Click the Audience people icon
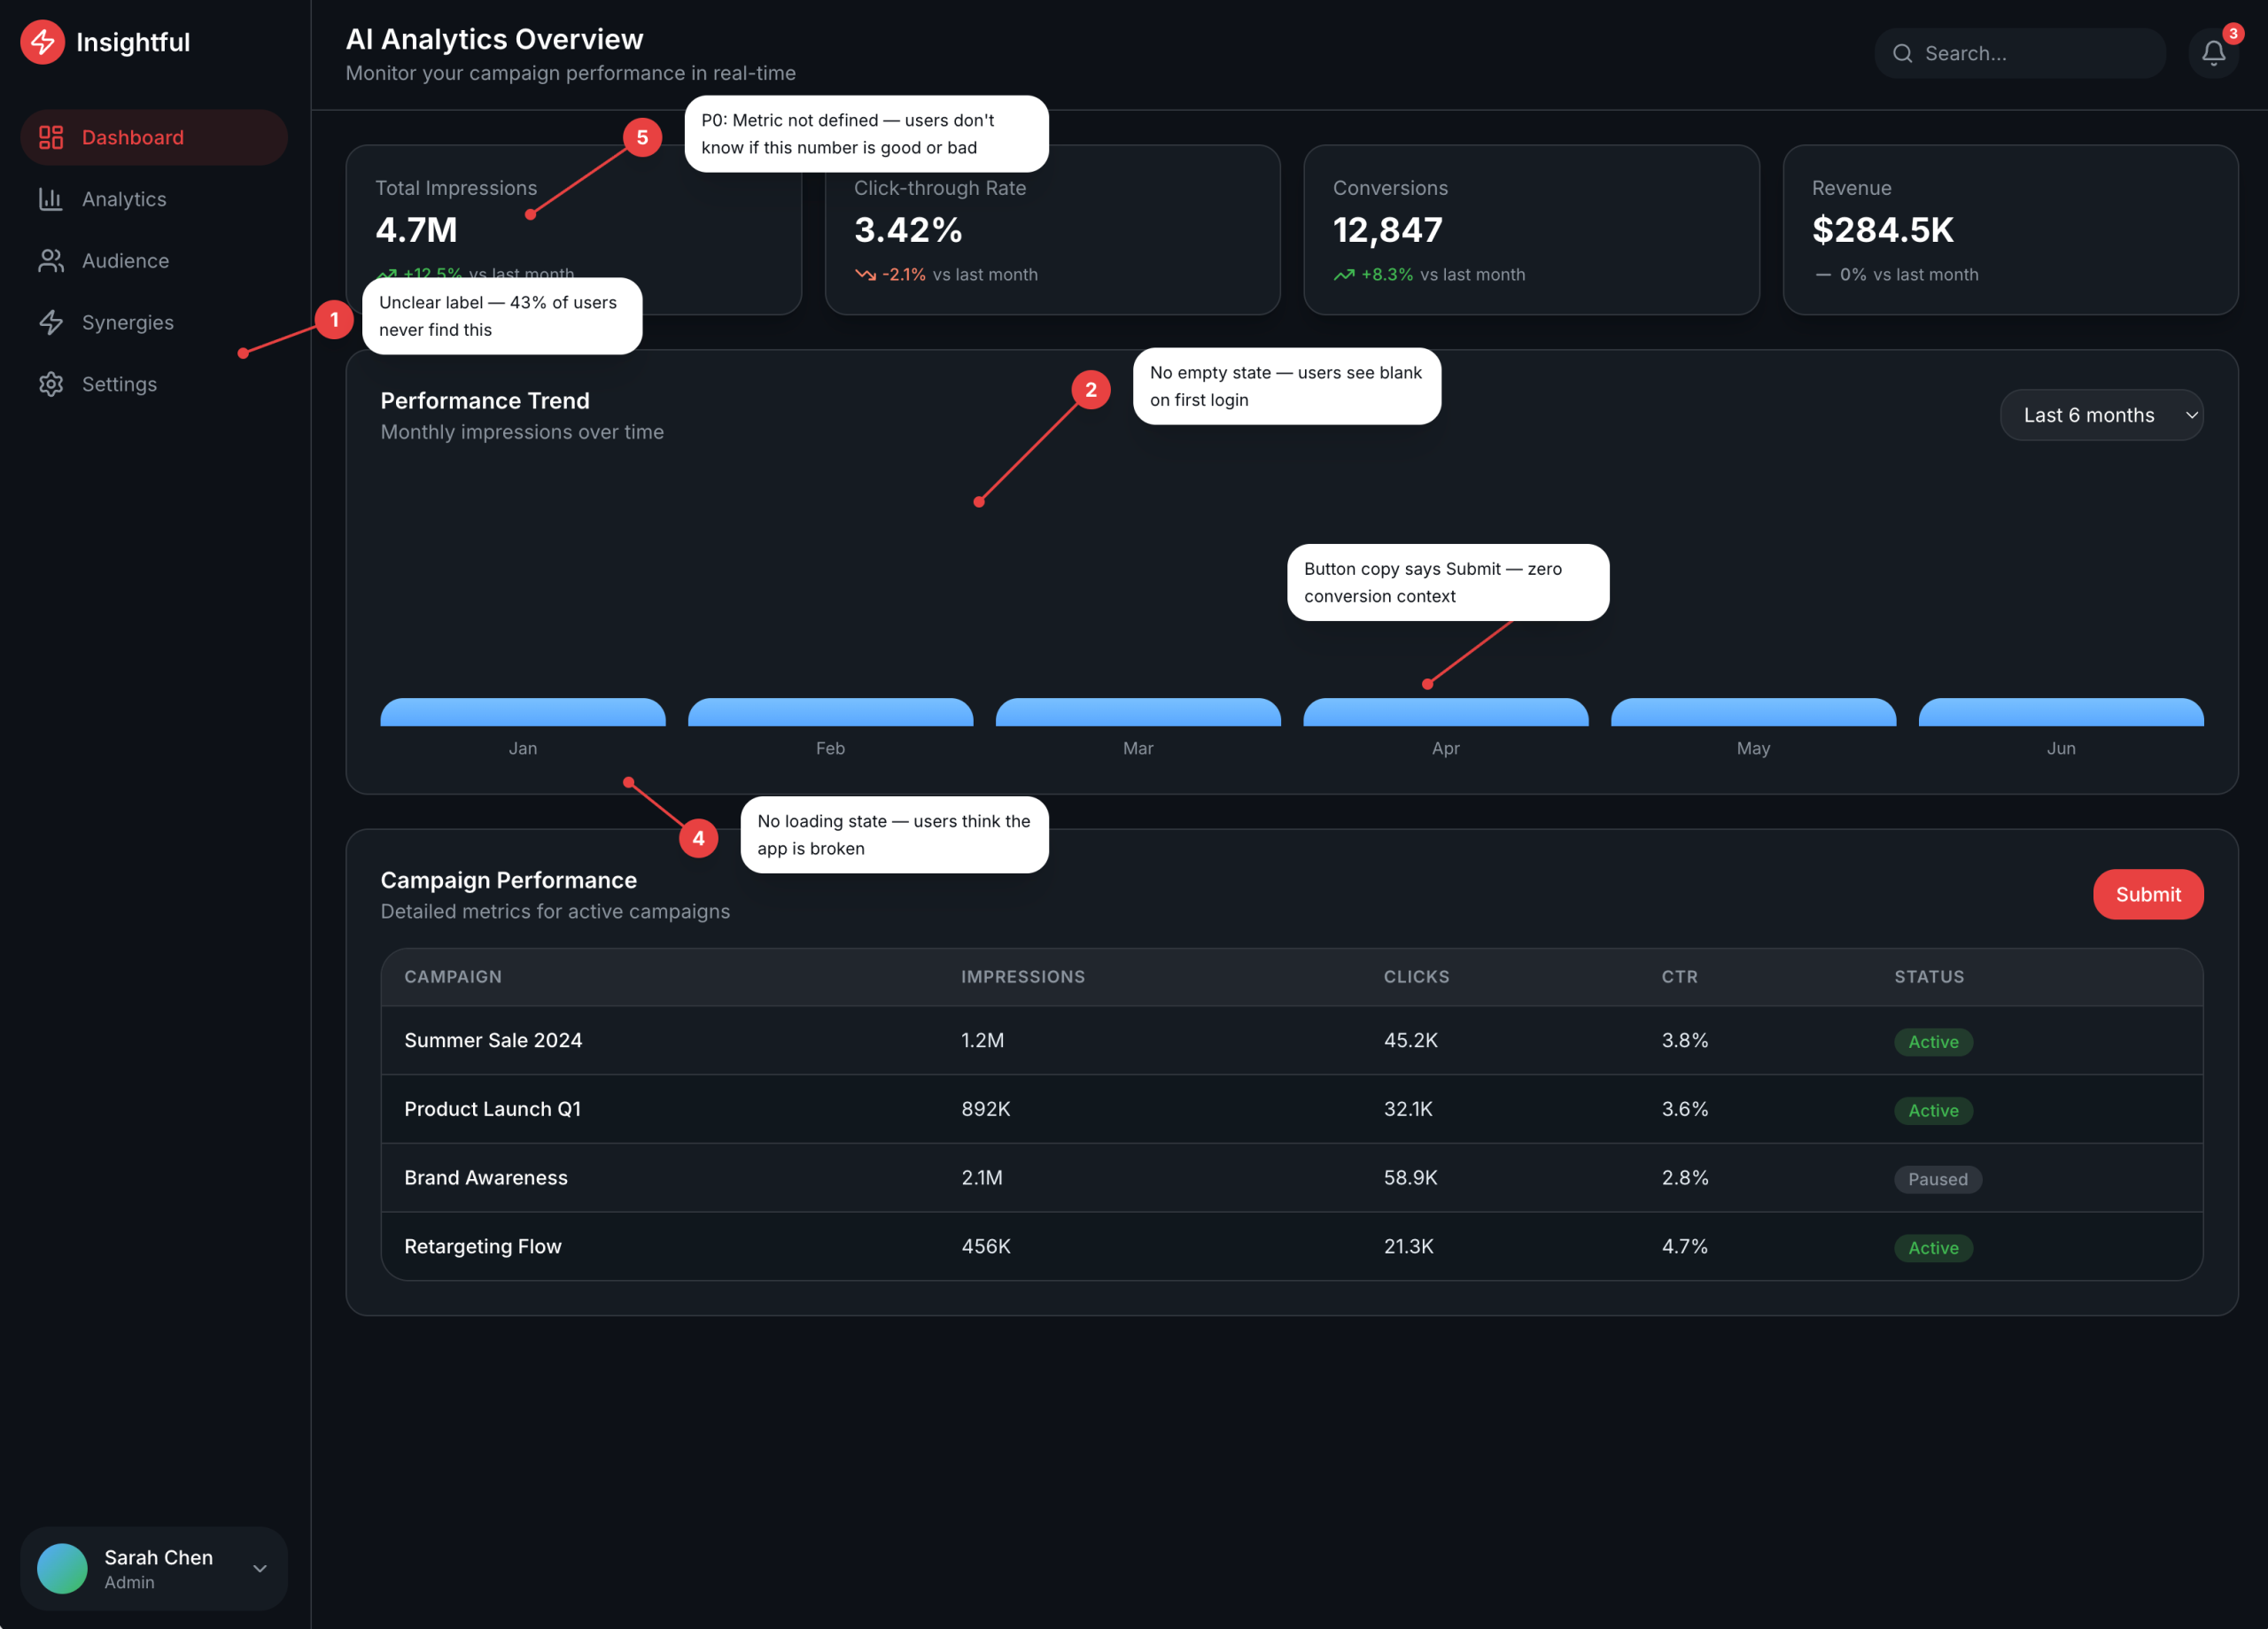Viewport: 2268px width, 1629px height. 51,260
